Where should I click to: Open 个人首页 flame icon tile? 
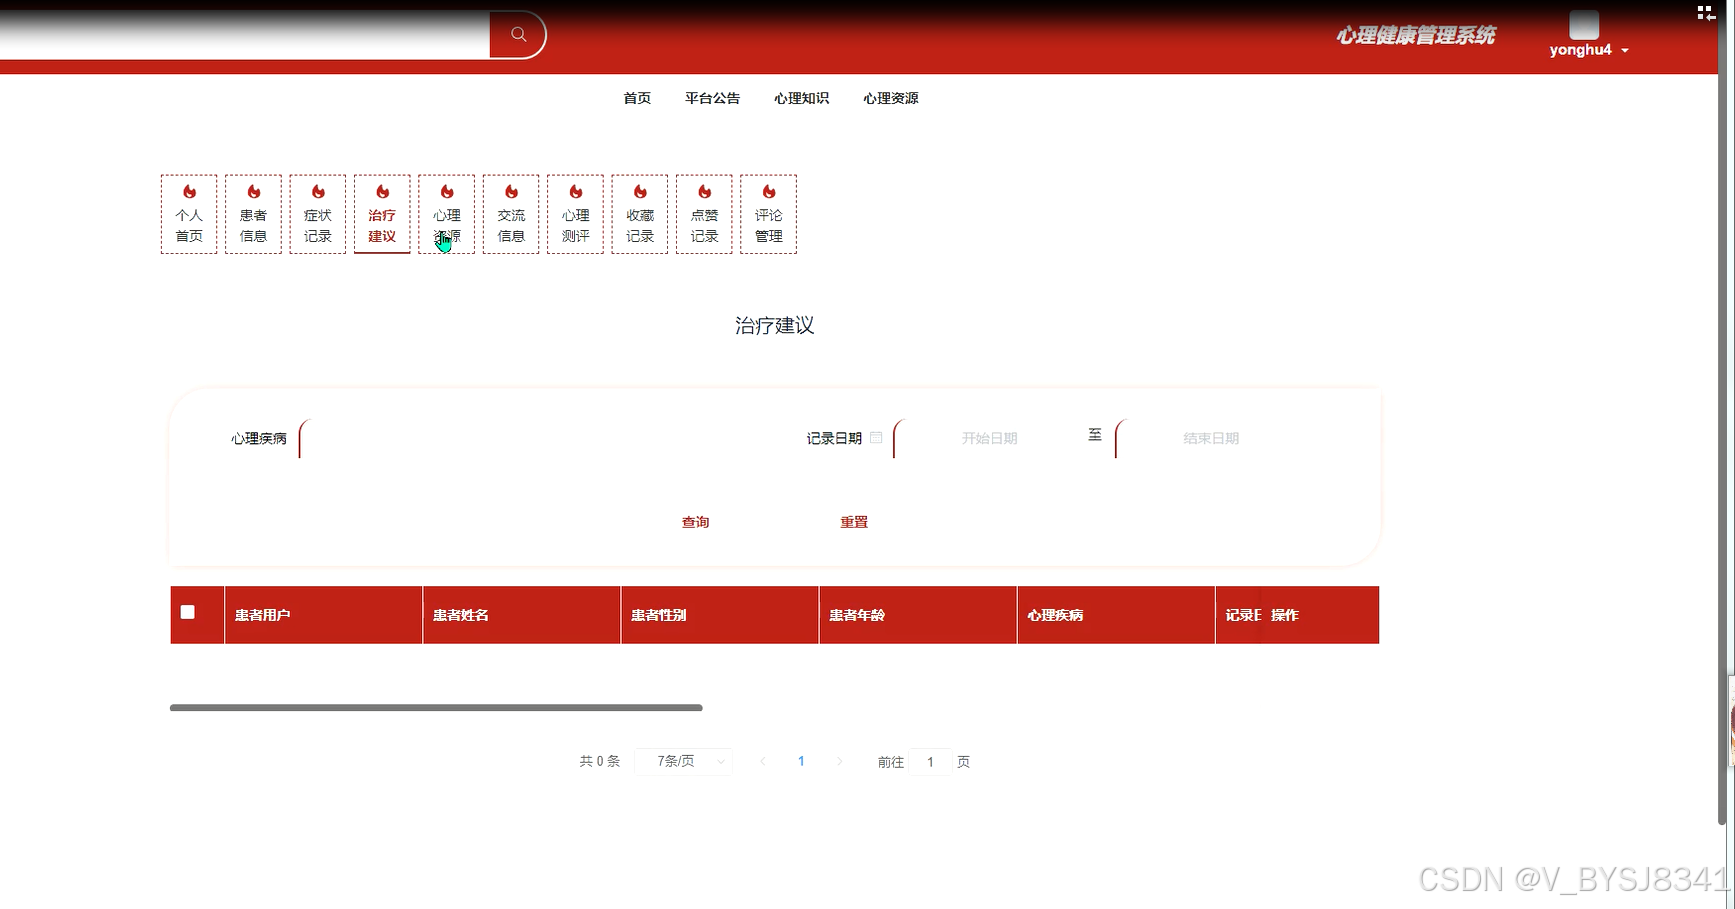pos(189,214)
